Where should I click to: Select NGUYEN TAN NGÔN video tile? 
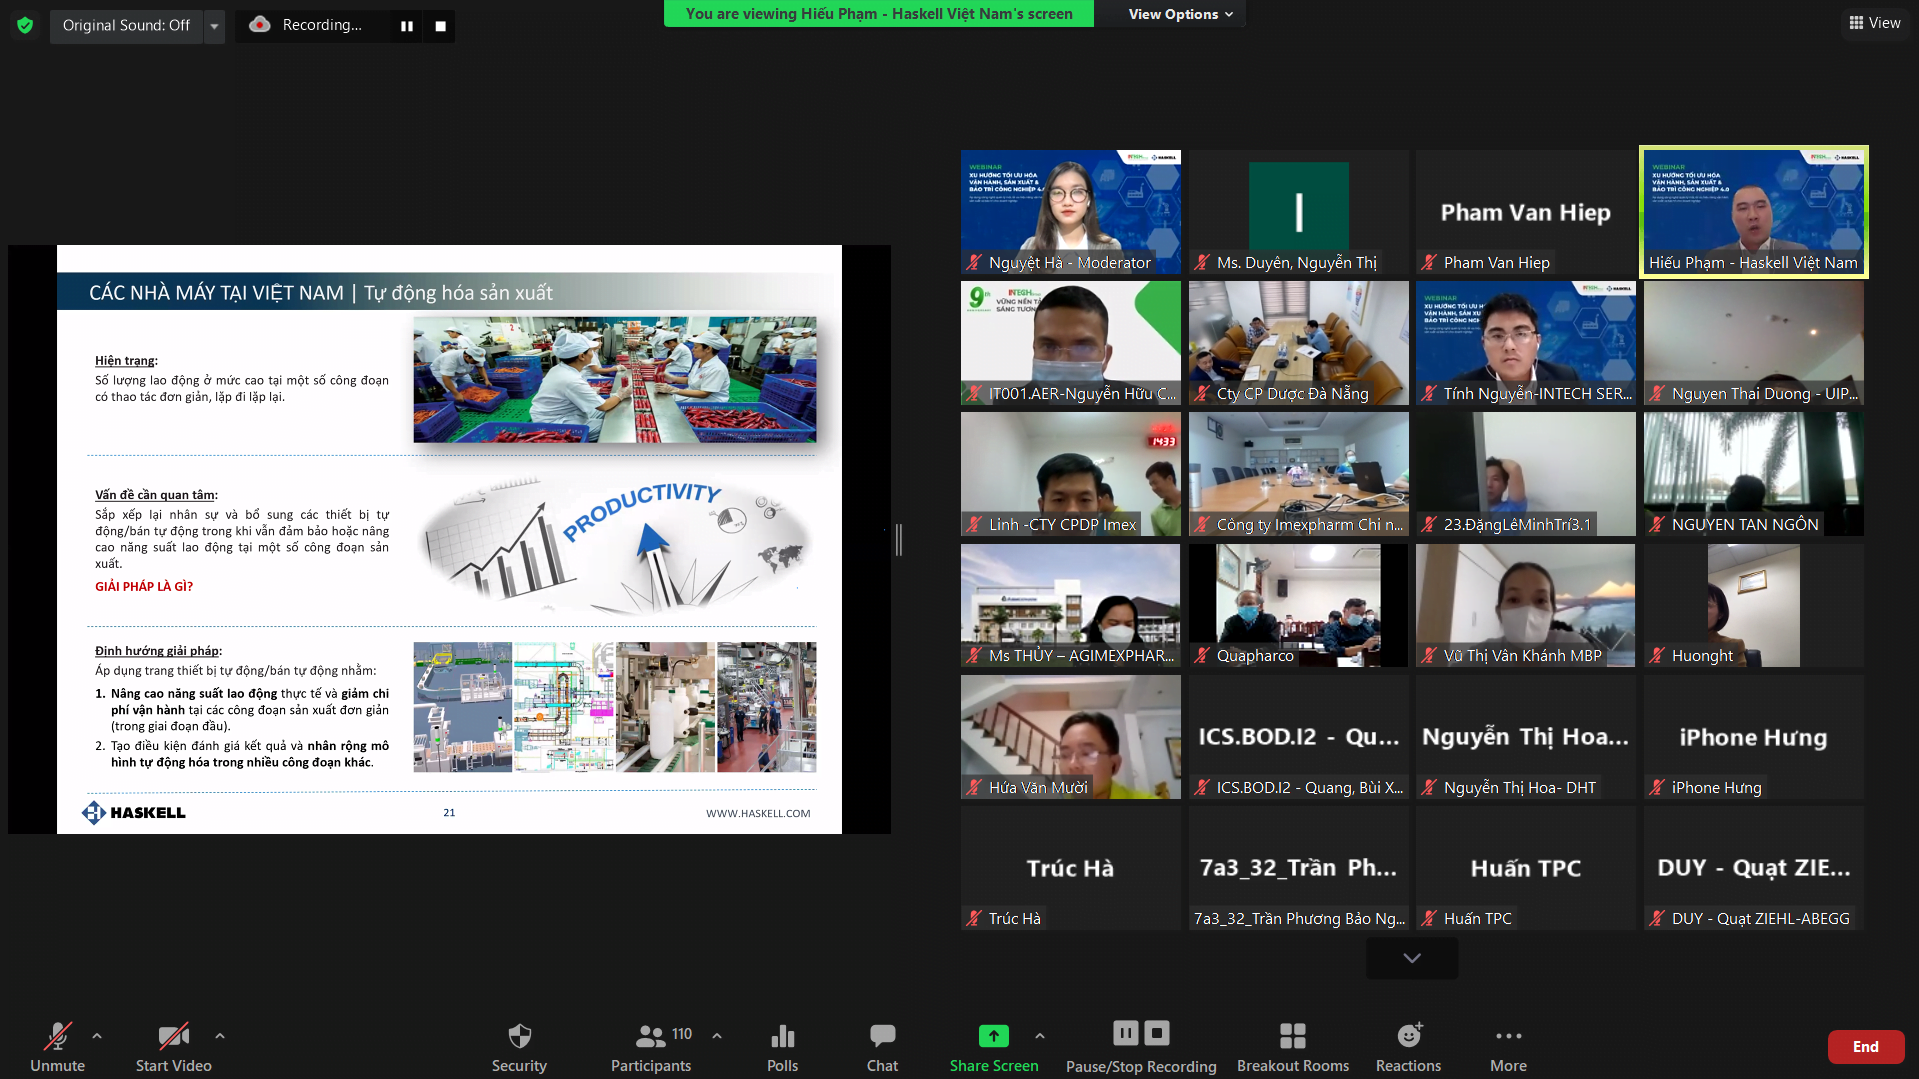pyautogui.click(x=1754, y=474)
